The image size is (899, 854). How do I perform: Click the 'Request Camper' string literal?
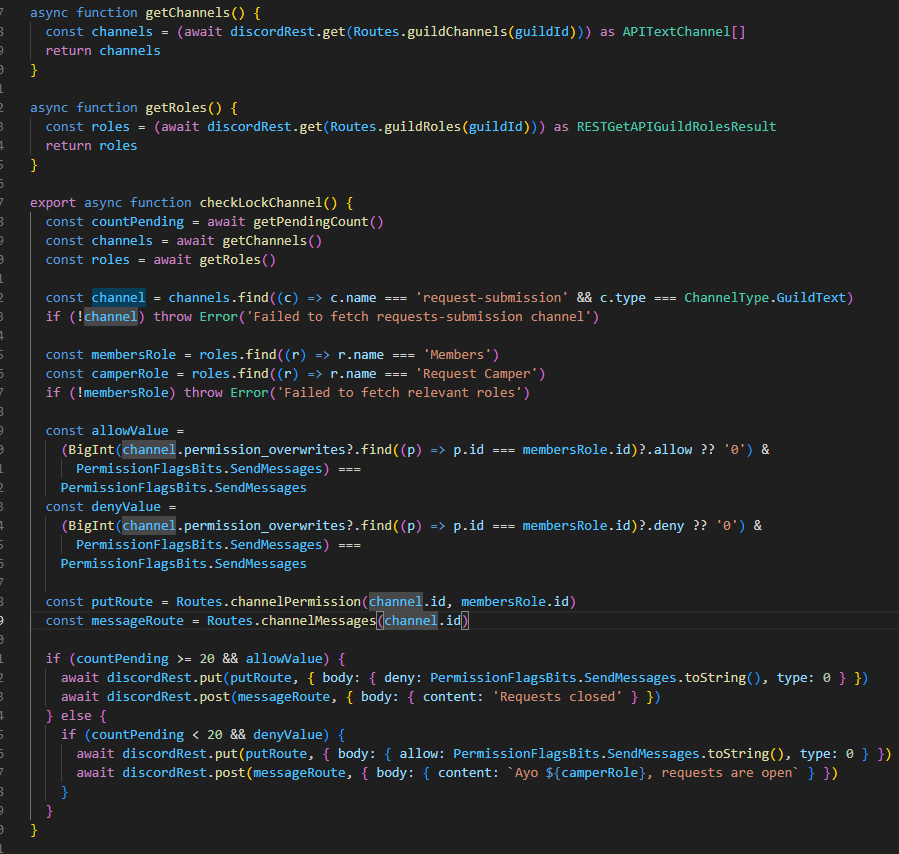coord(476,373)
